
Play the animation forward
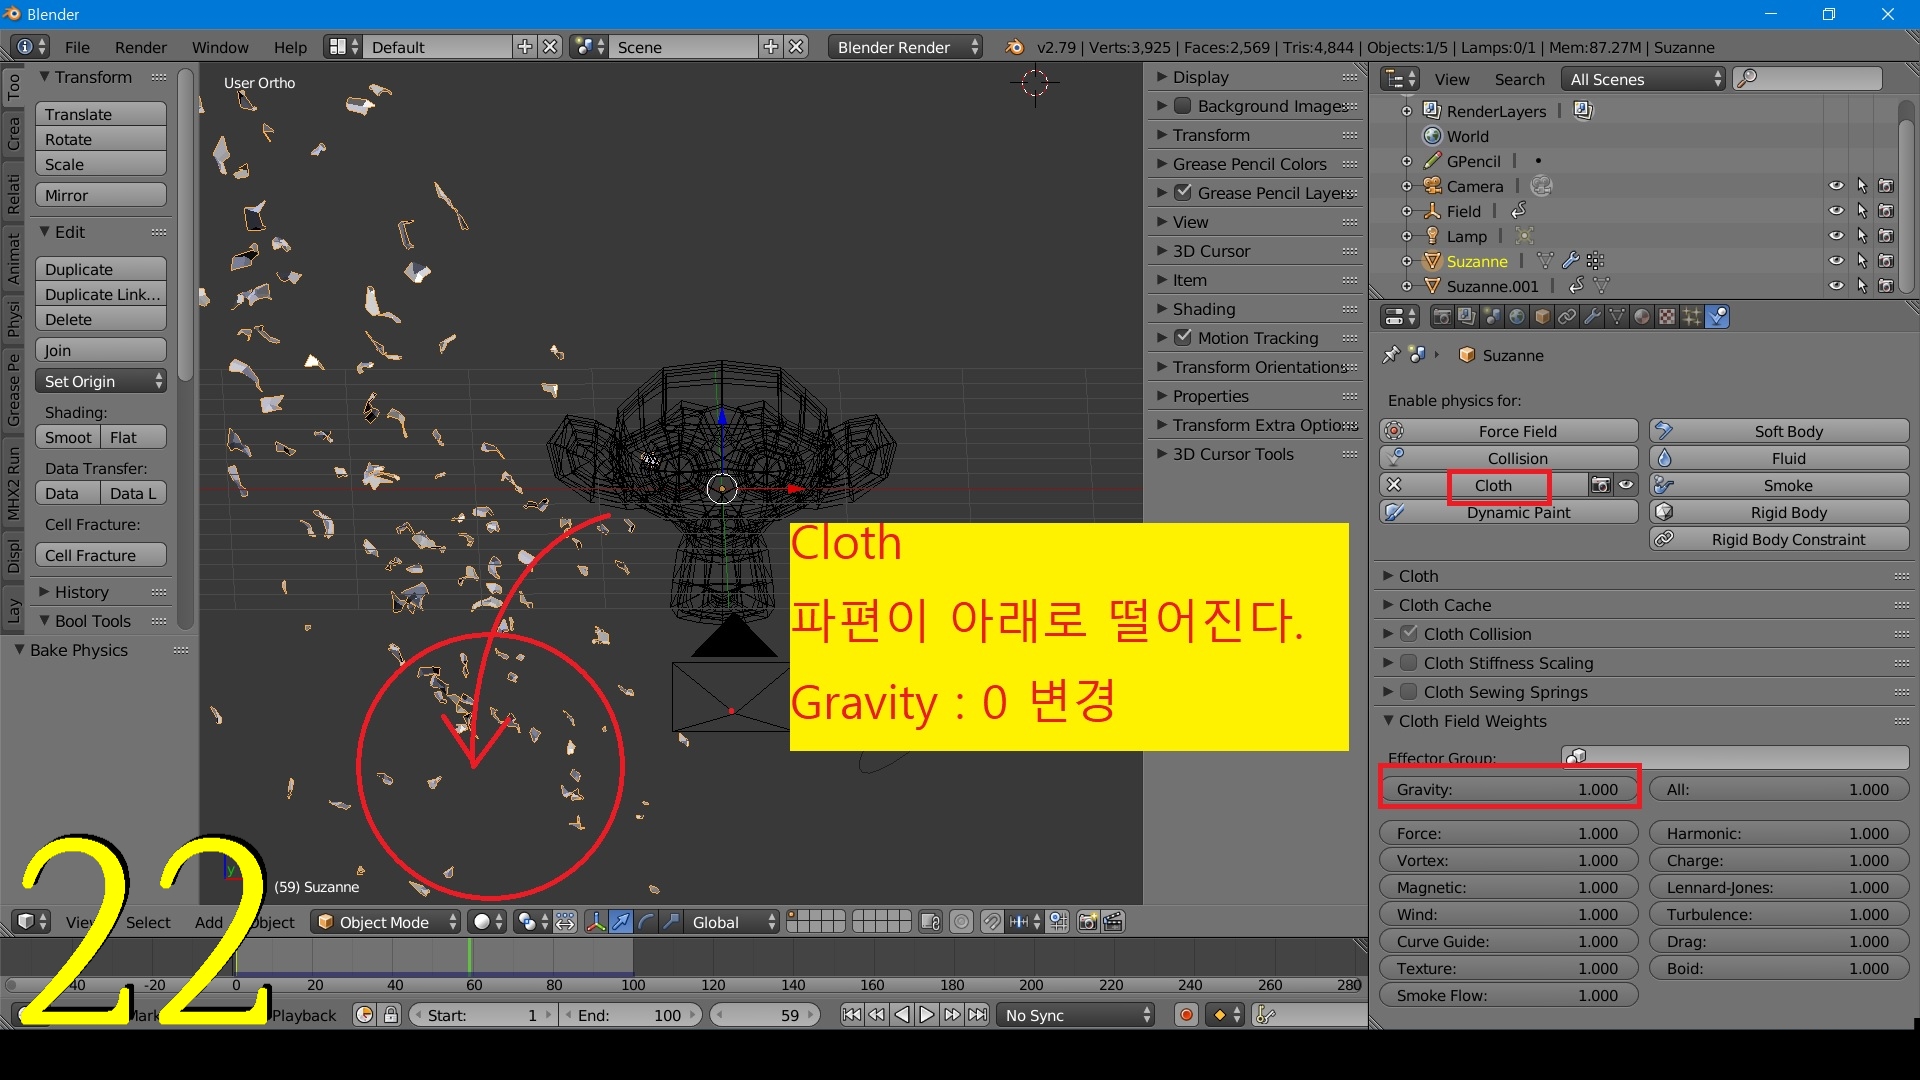[927, 1015]
